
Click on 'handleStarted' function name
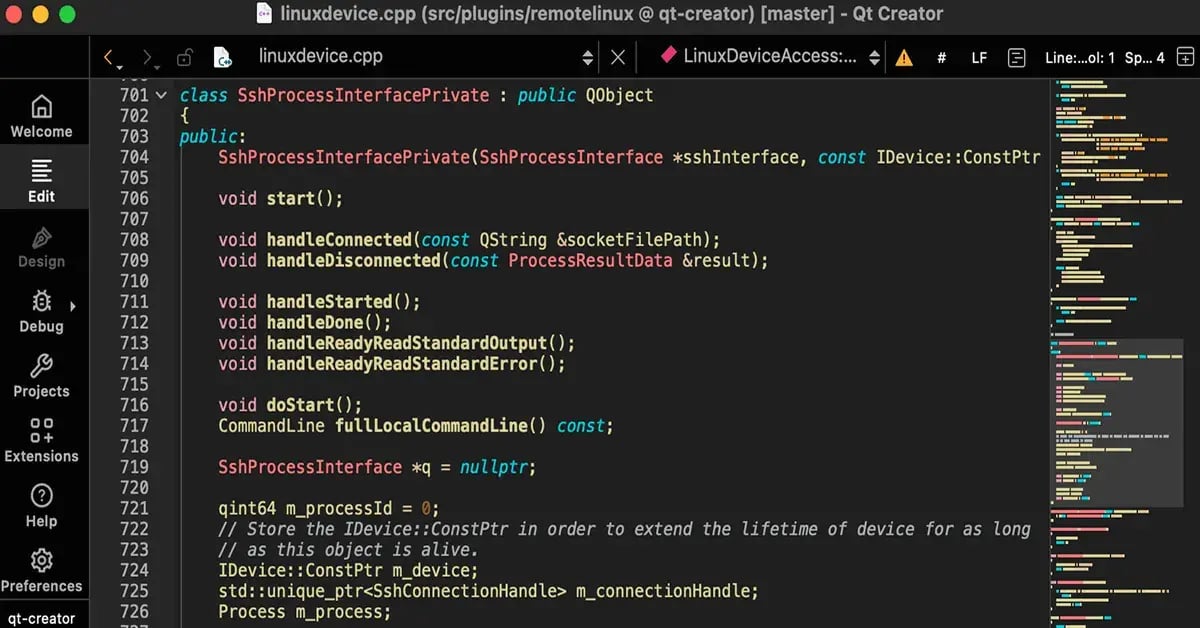pos(329,302)
